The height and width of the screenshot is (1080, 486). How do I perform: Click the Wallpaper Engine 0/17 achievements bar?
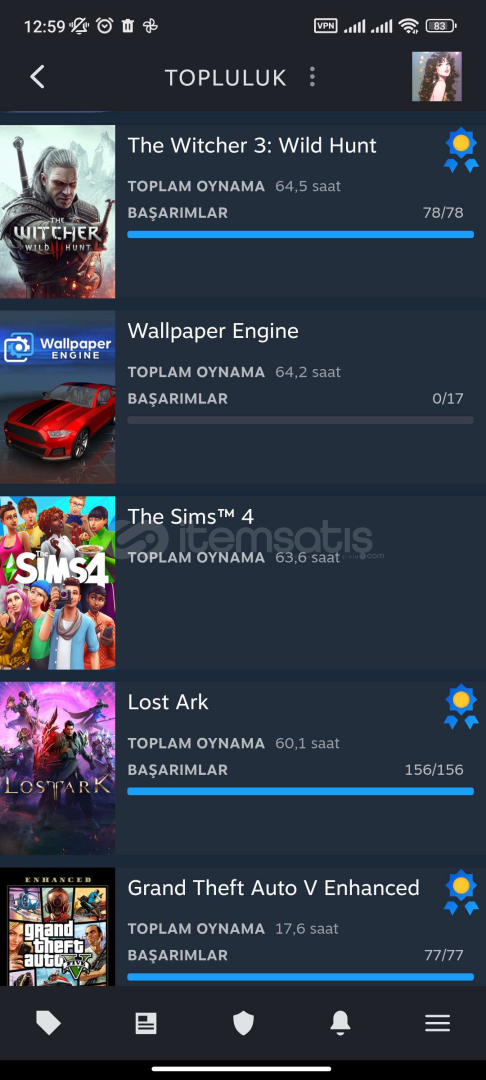coord(300,420)
